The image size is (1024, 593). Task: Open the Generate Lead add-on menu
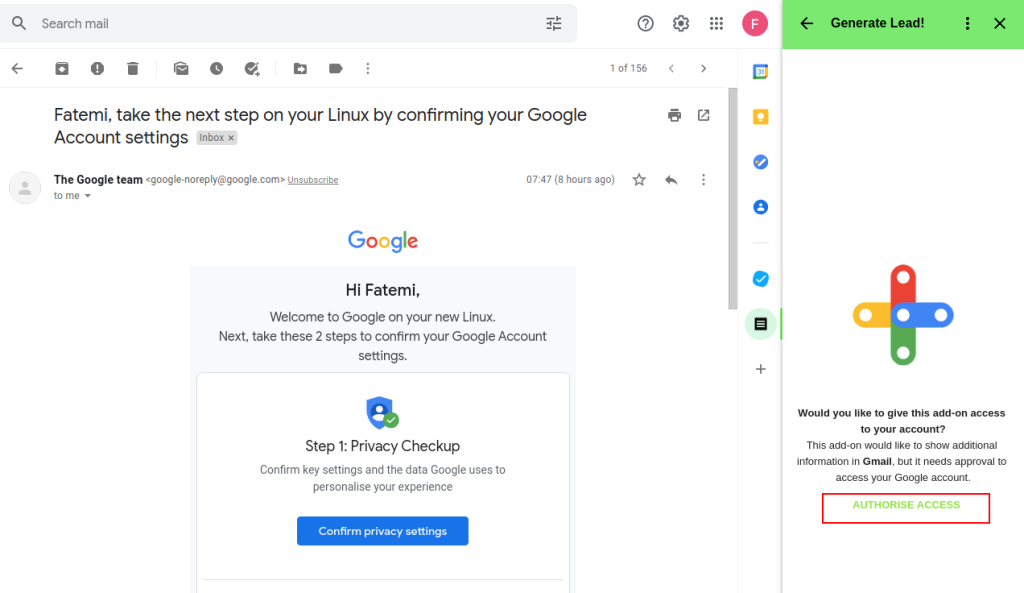pyautogui.click(x=967, y=22)
